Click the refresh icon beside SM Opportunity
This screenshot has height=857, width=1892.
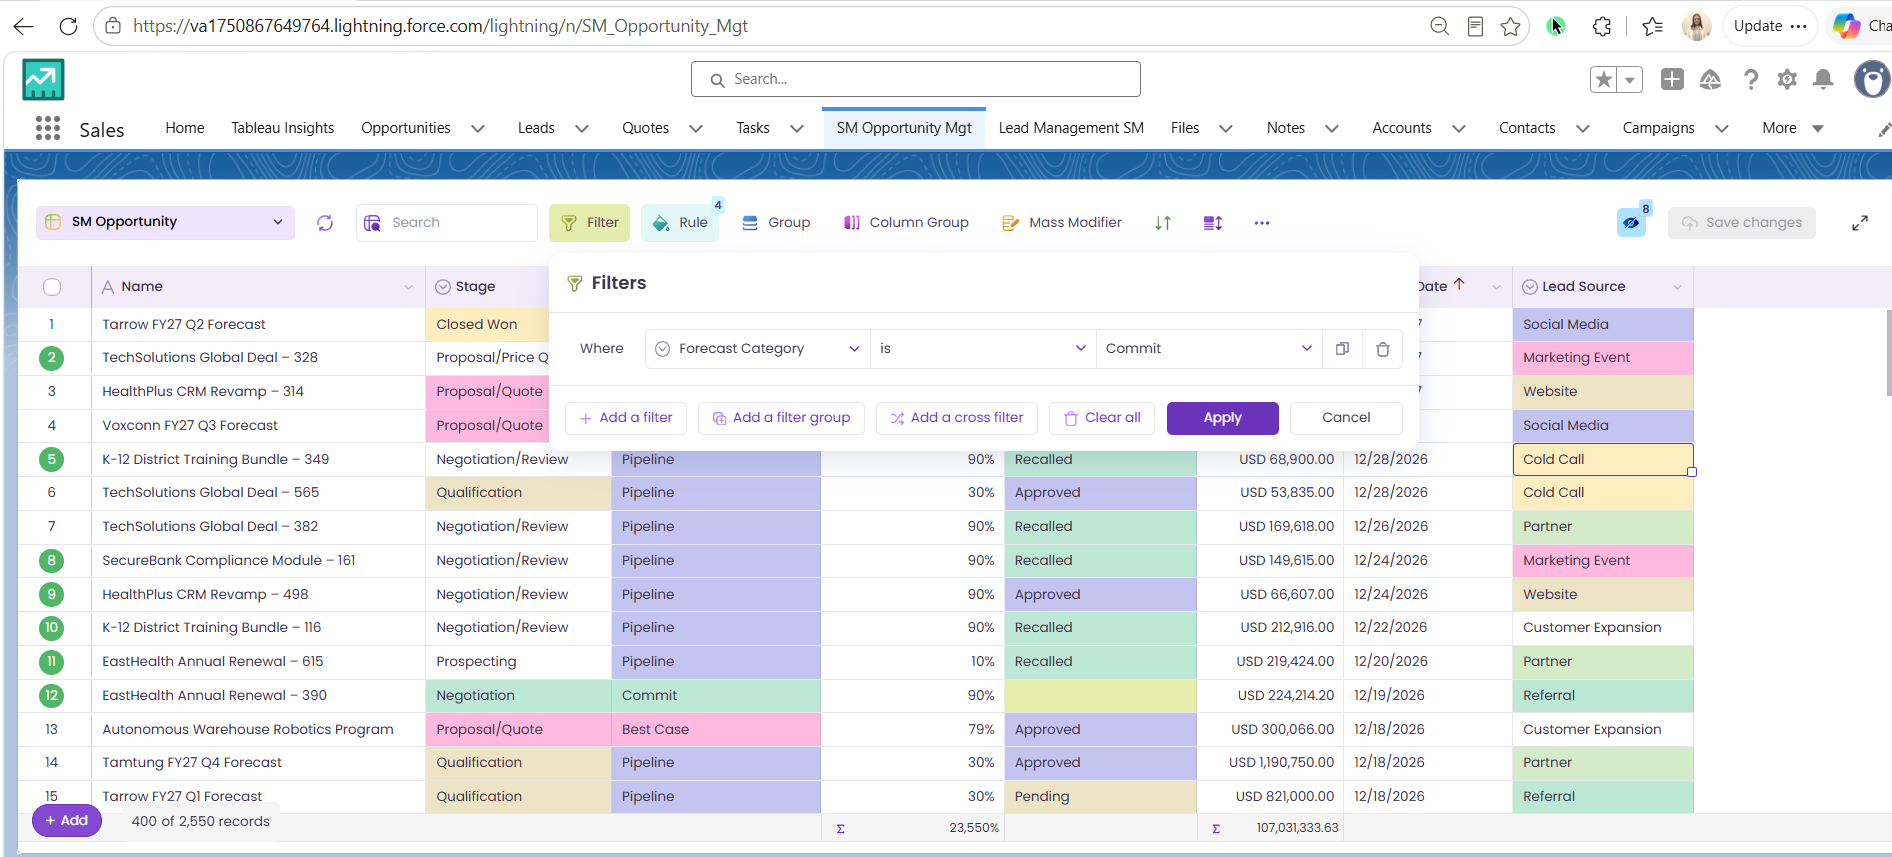coord(325,223)
